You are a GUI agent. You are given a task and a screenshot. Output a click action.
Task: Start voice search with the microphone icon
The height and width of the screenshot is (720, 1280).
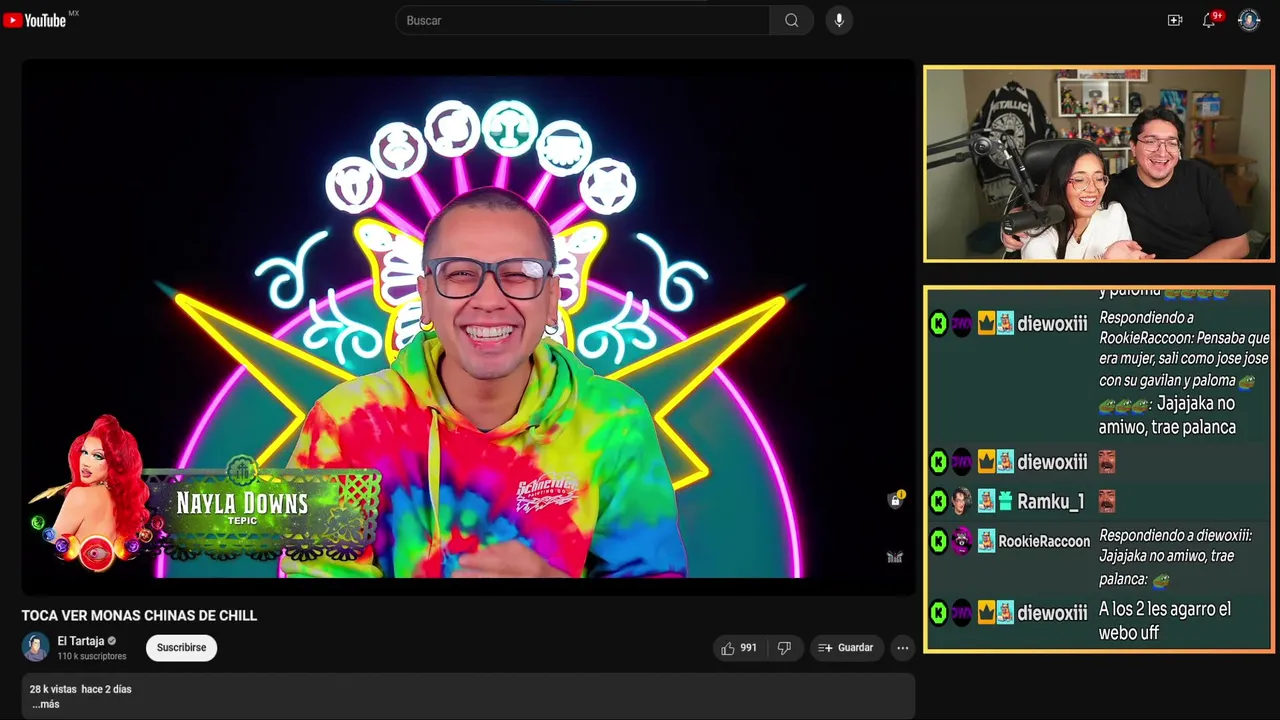(x=839, y=20)
